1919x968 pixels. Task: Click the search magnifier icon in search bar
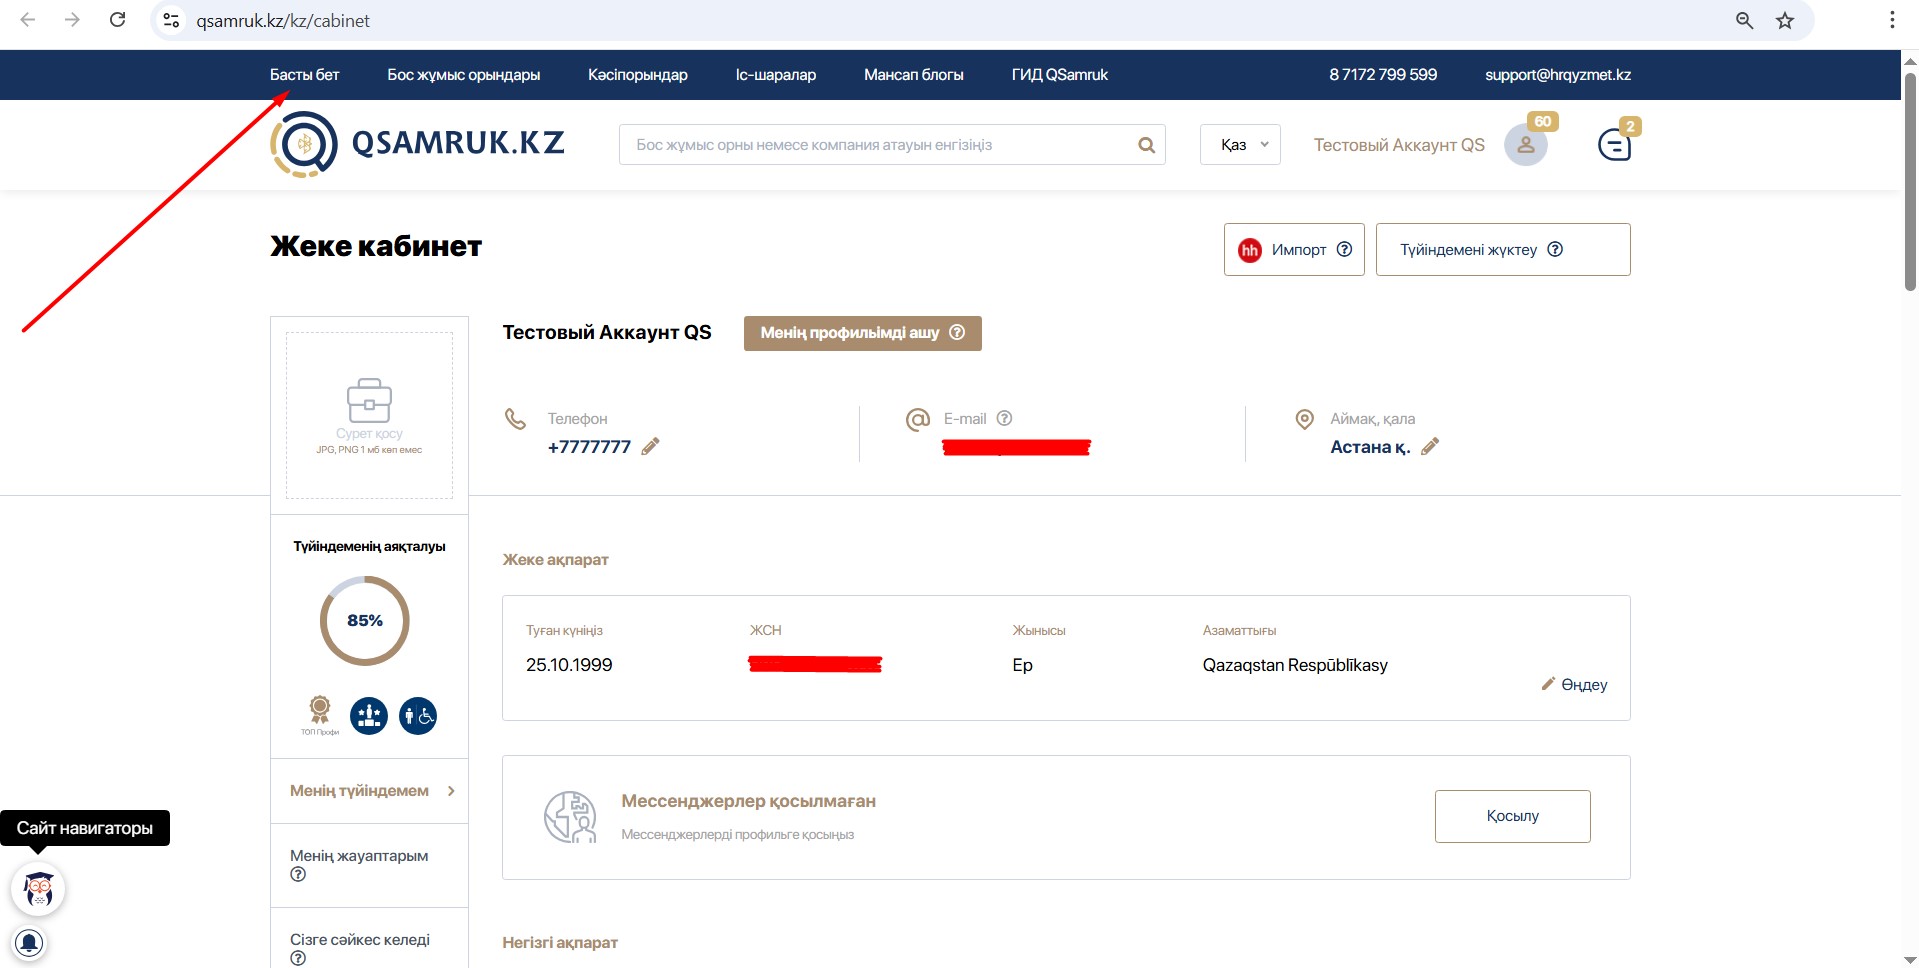1146,146
